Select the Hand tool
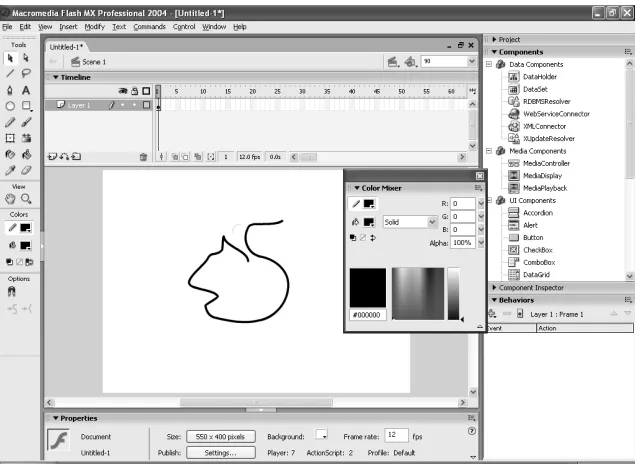 [x=10, y=199]
